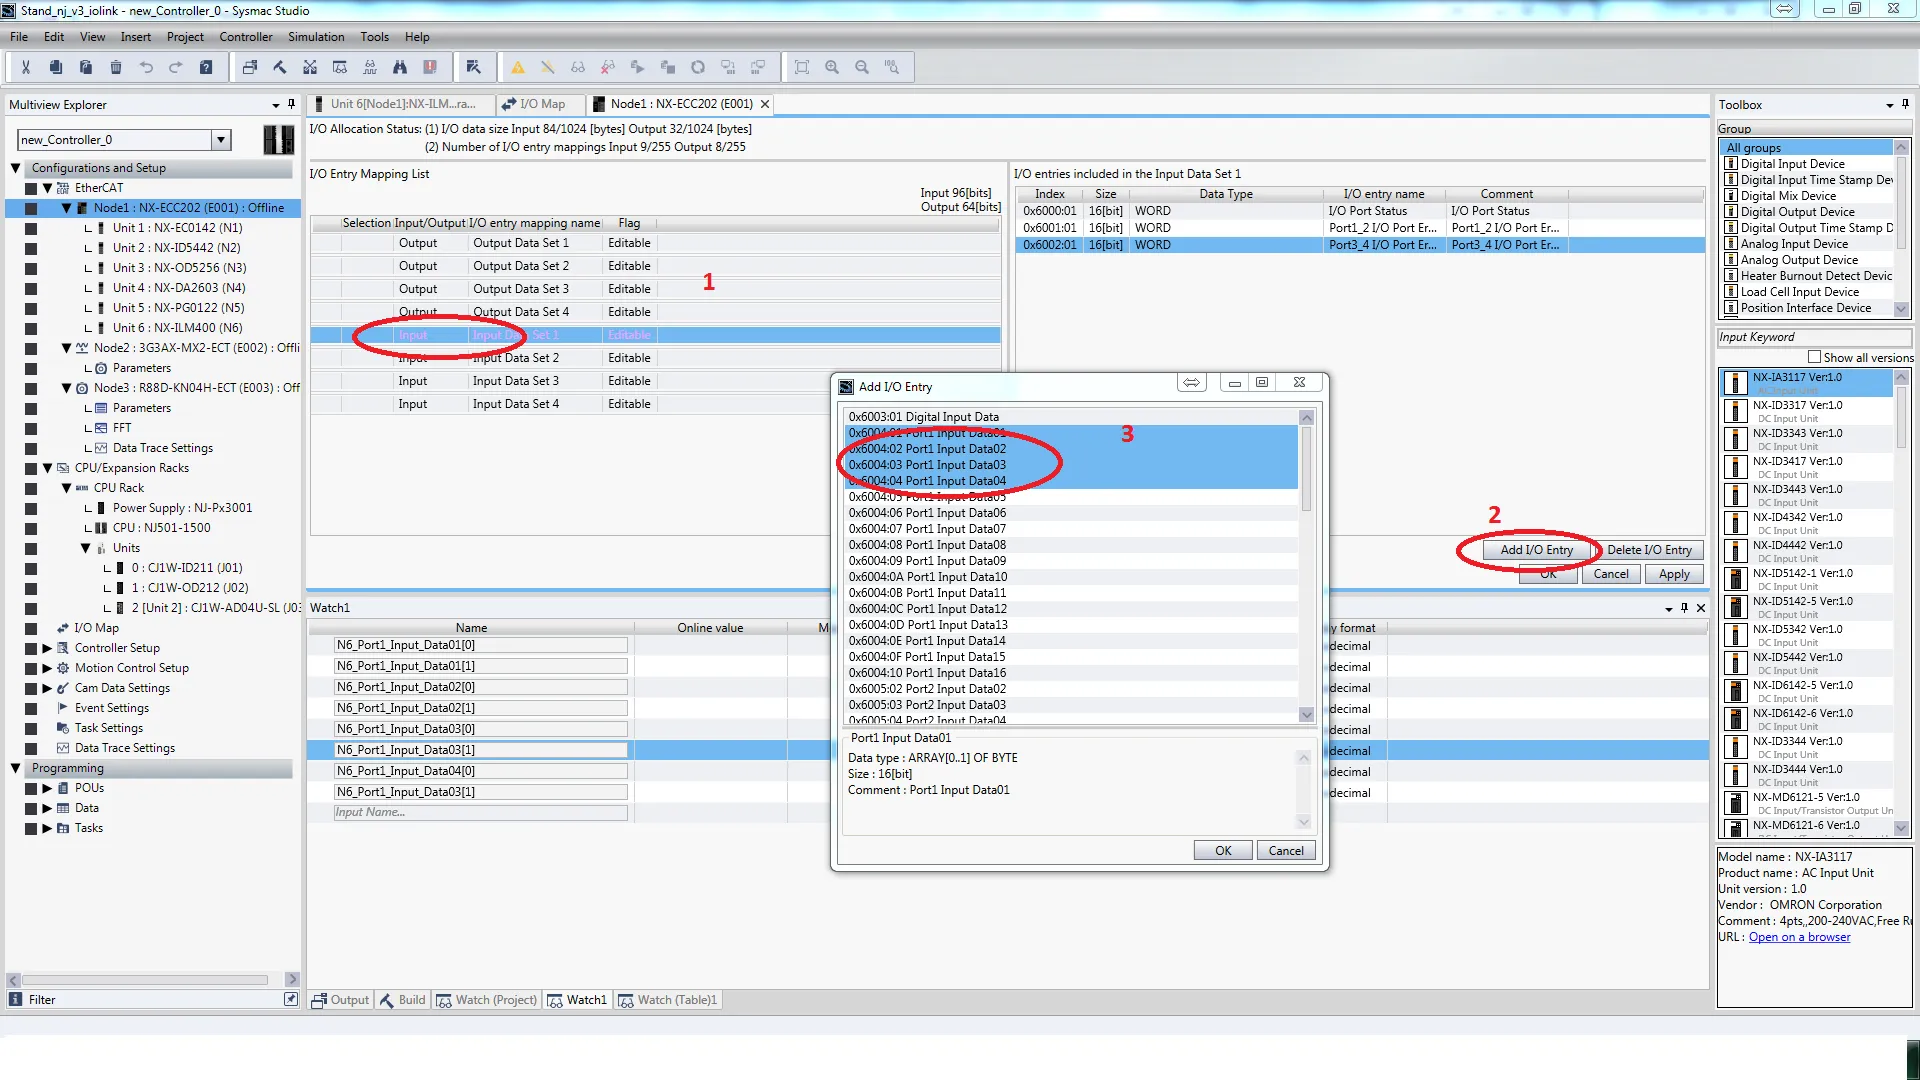Open the 'Open on a browser' link

(x=1799, y=937)
